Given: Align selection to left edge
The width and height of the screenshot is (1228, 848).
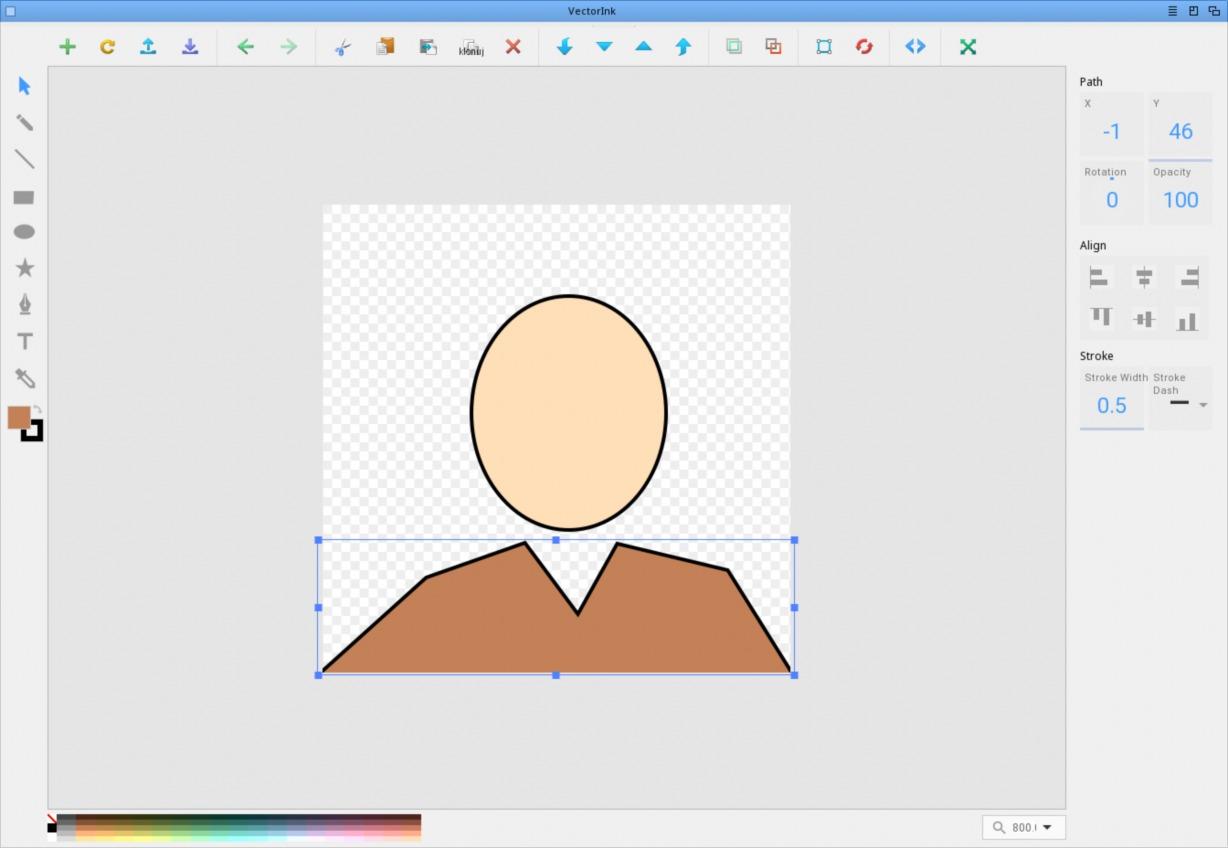Looking at the screenshot, I should pos(1099,278).
